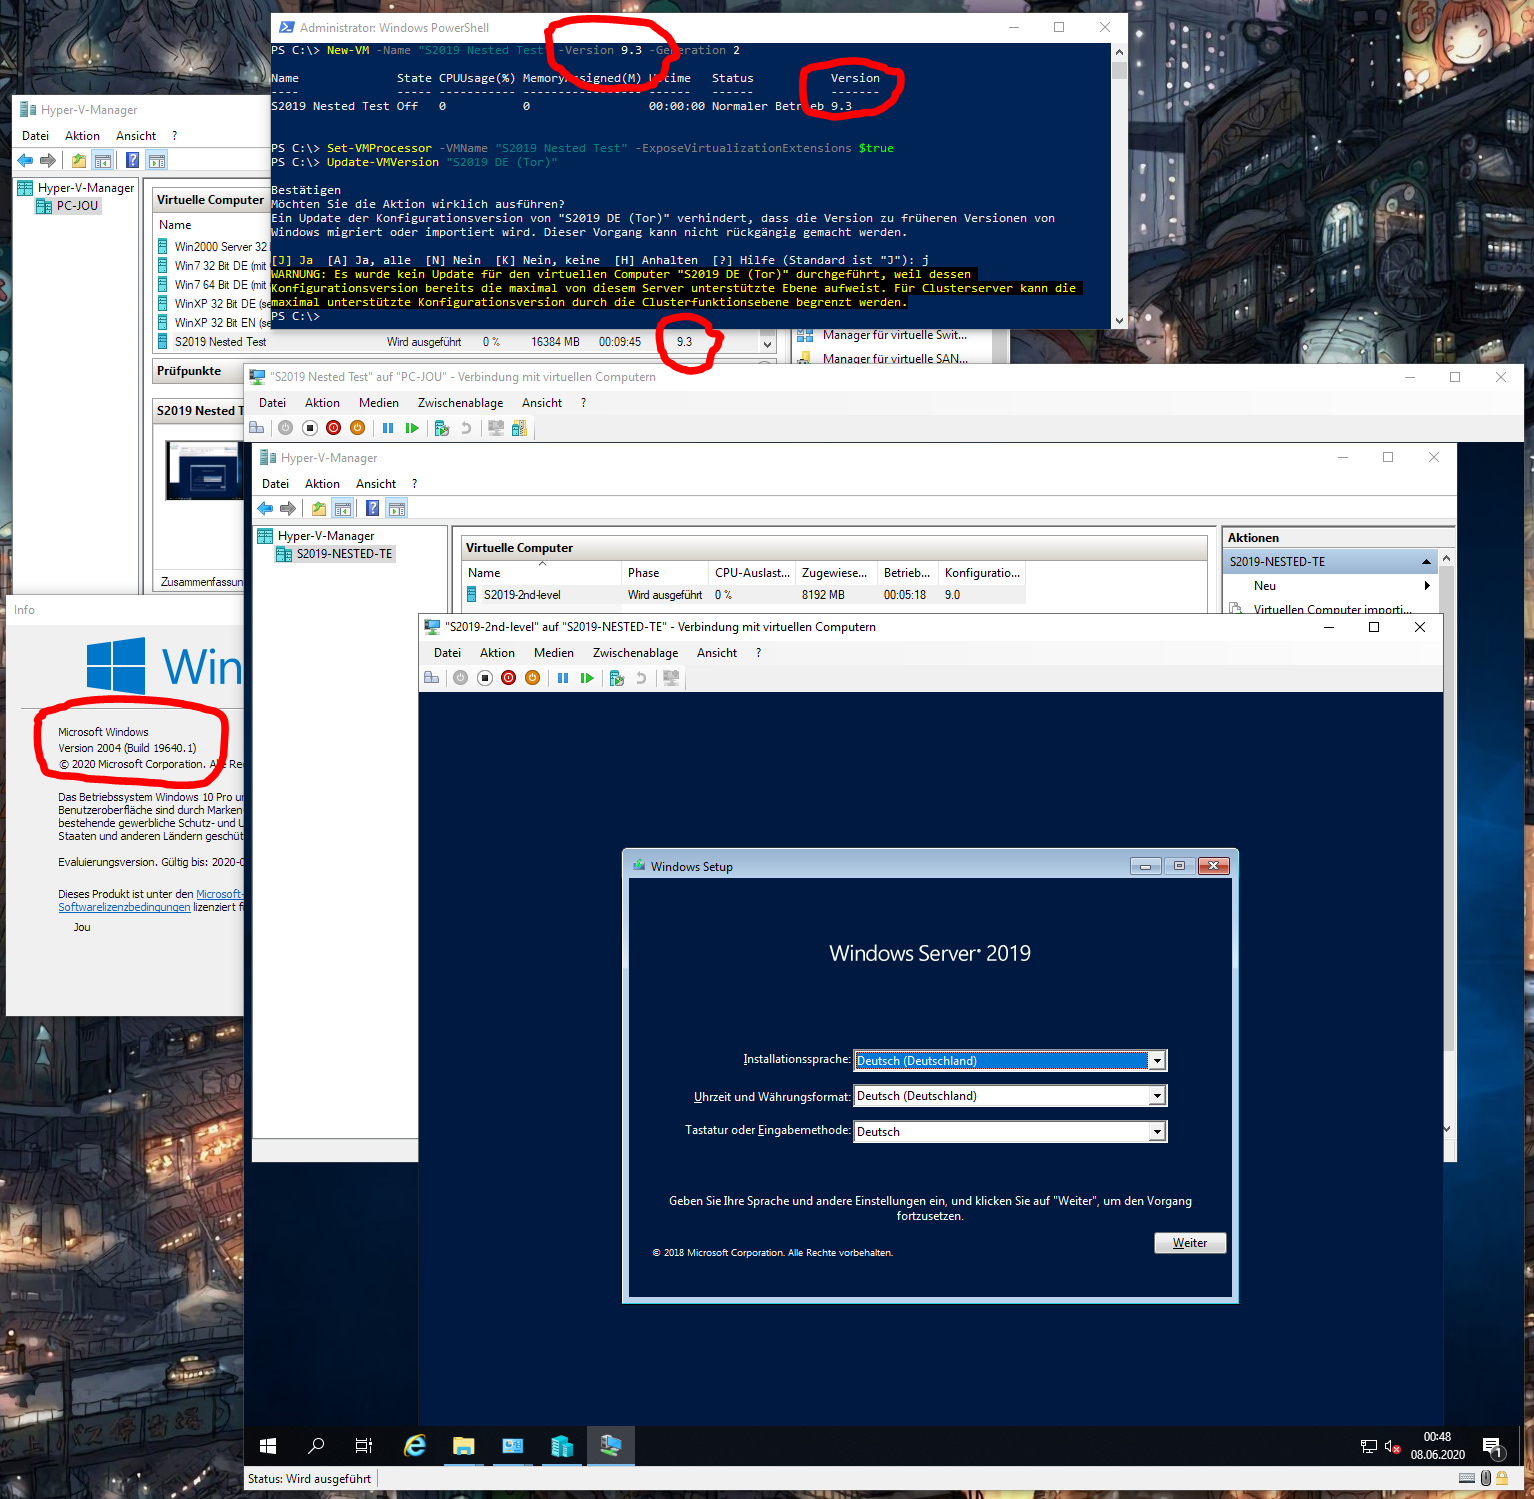Open Datei menu in S2019-2nd-level window
Viewport: 1534px width, 1499px height.
pos(447,653)
